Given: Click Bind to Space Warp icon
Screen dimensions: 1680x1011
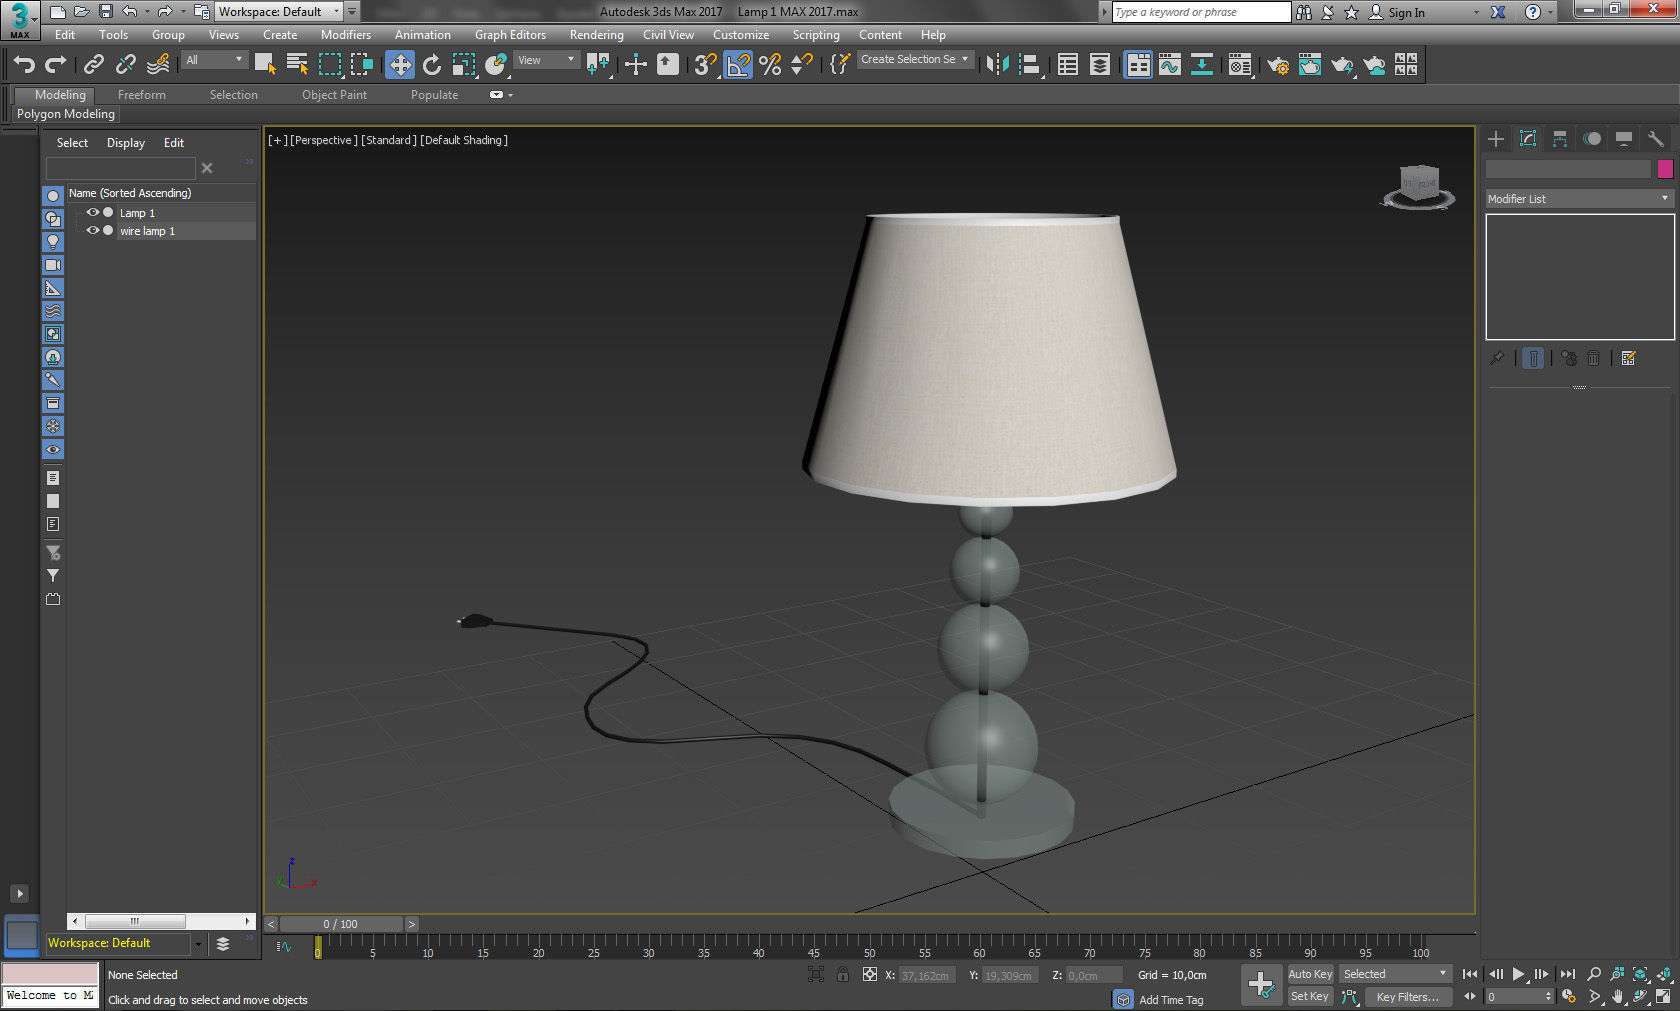Looking at the screenshot, I should point(158,65).
